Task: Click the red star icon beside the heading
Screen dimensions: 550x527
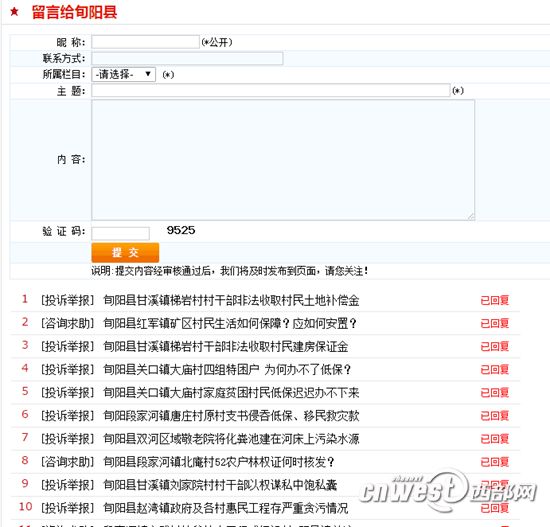Action: 14,12
